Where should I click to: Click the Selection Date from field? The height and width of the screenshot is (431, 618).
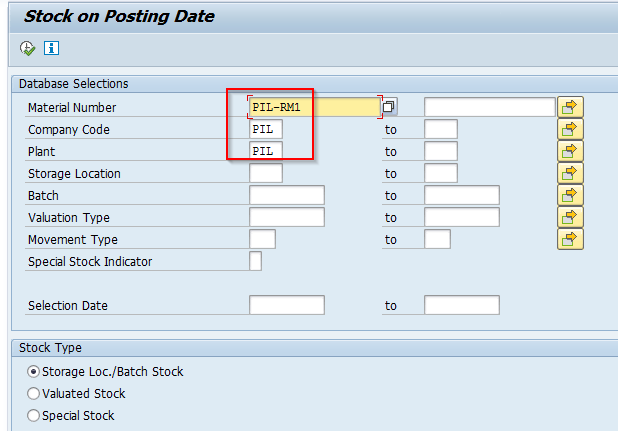click(x=287, y=305)
